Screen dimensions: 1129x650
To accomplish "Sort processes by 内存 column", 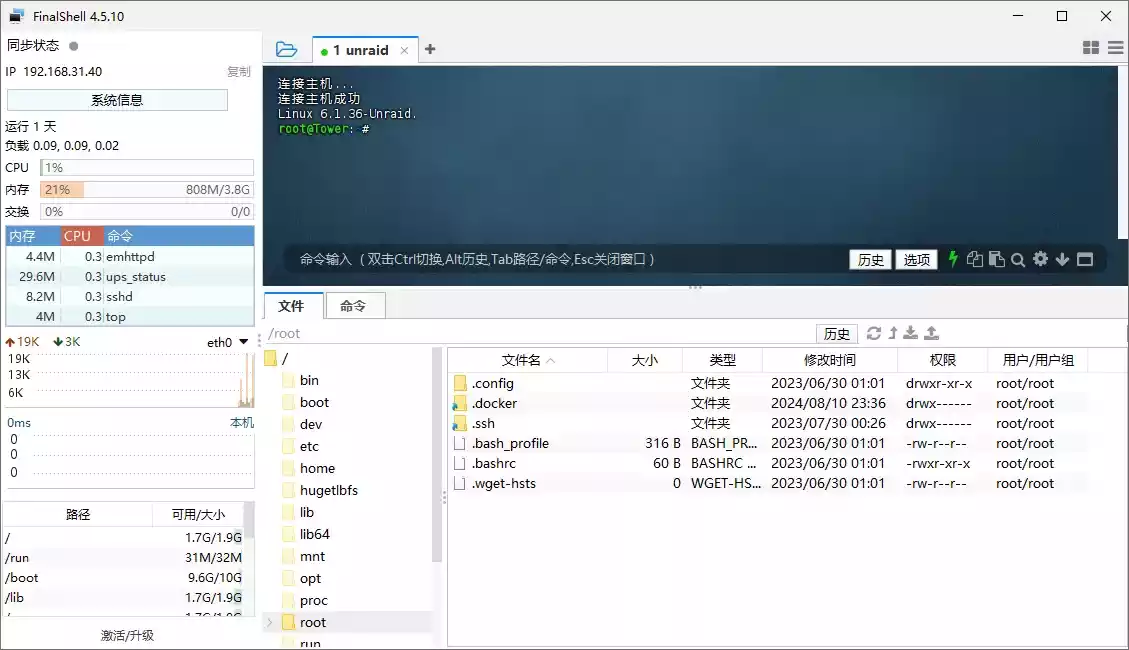I will click(x=33, y=236).
